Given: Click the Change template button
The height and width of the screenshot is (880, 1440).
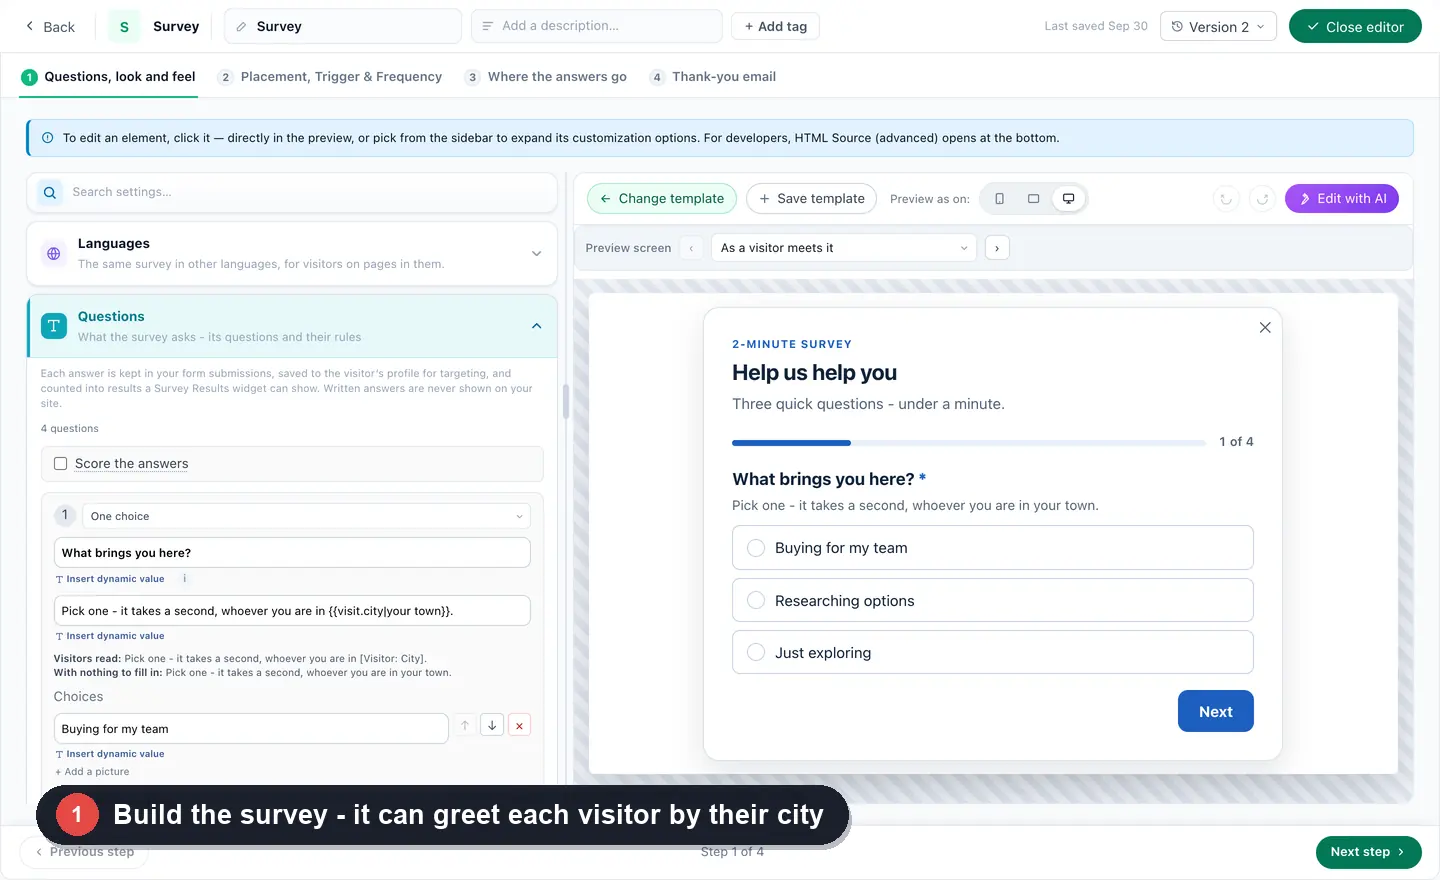Looking at the screenshot, I should pyautogui.click(x=662, y=199).
